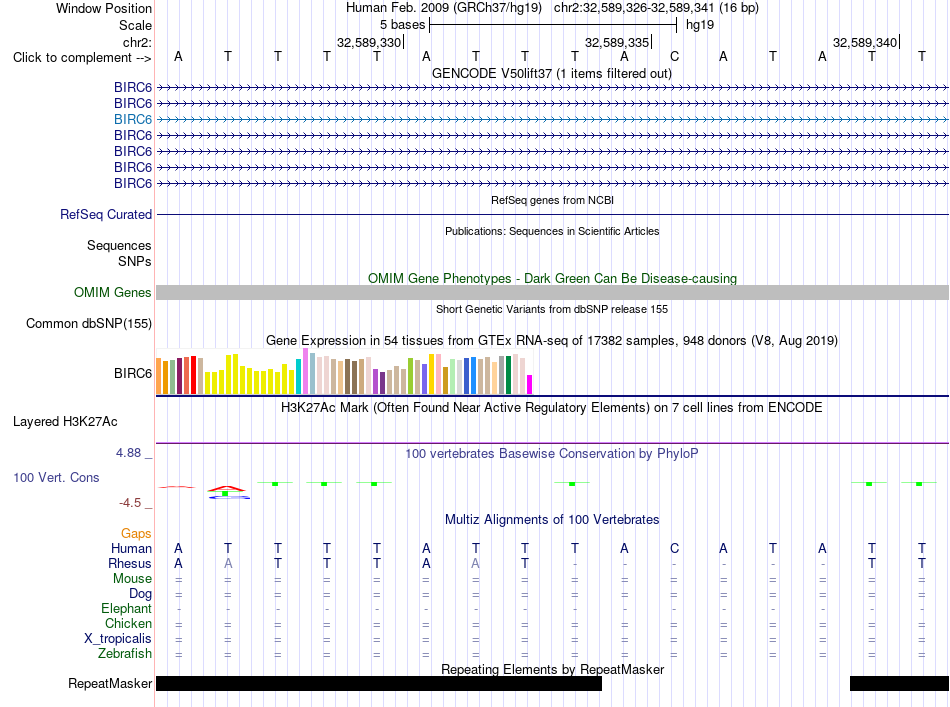
Task: Click the -4.5 PhyloP lower scale value
Action: click(x=130, y=503)
